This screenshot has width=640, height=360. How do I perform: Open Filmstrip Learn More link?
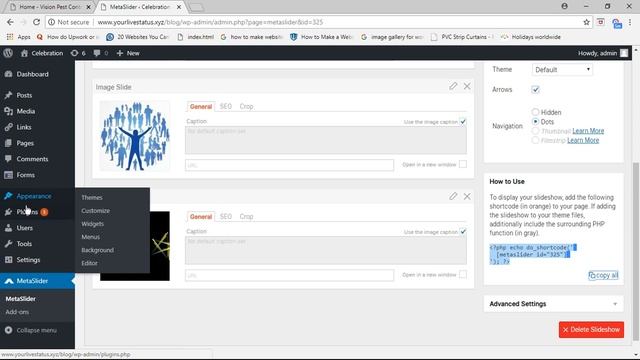(x=583, y=140)
